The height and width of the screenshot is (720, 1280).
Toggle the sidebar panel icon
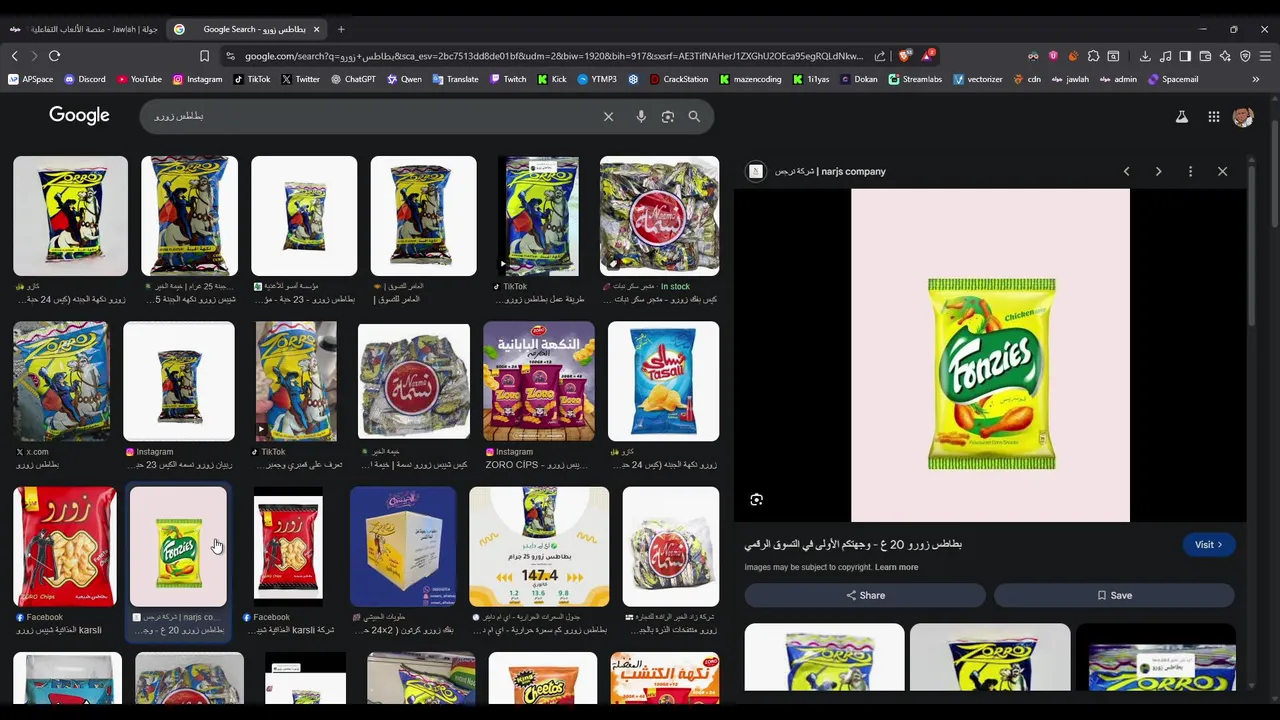point(1185,56)
